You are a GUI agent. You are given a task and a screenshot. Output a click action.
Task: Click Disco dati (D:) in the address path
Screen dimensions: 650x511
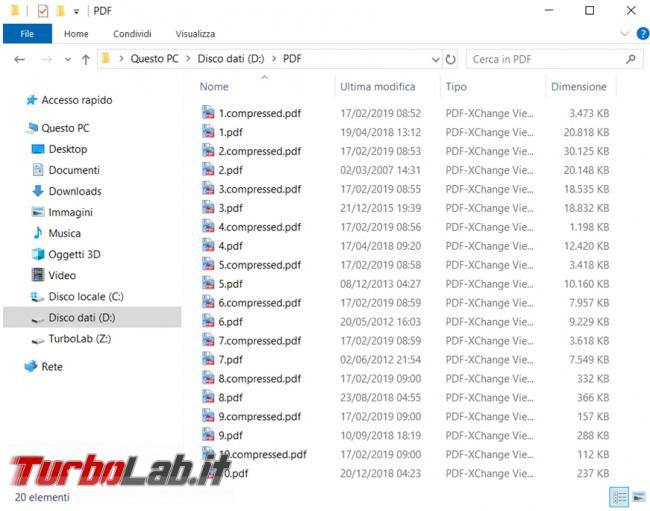[x=230, y=59]
